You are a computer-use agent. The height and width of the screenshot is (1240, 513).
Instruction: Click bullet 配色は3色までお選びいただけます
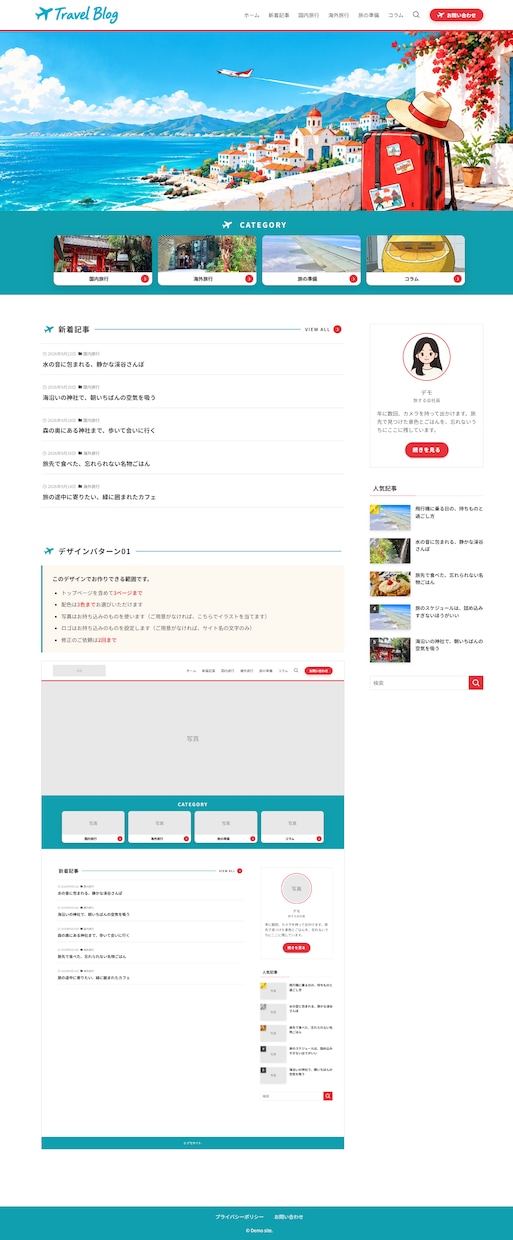(x=101, y=605)
